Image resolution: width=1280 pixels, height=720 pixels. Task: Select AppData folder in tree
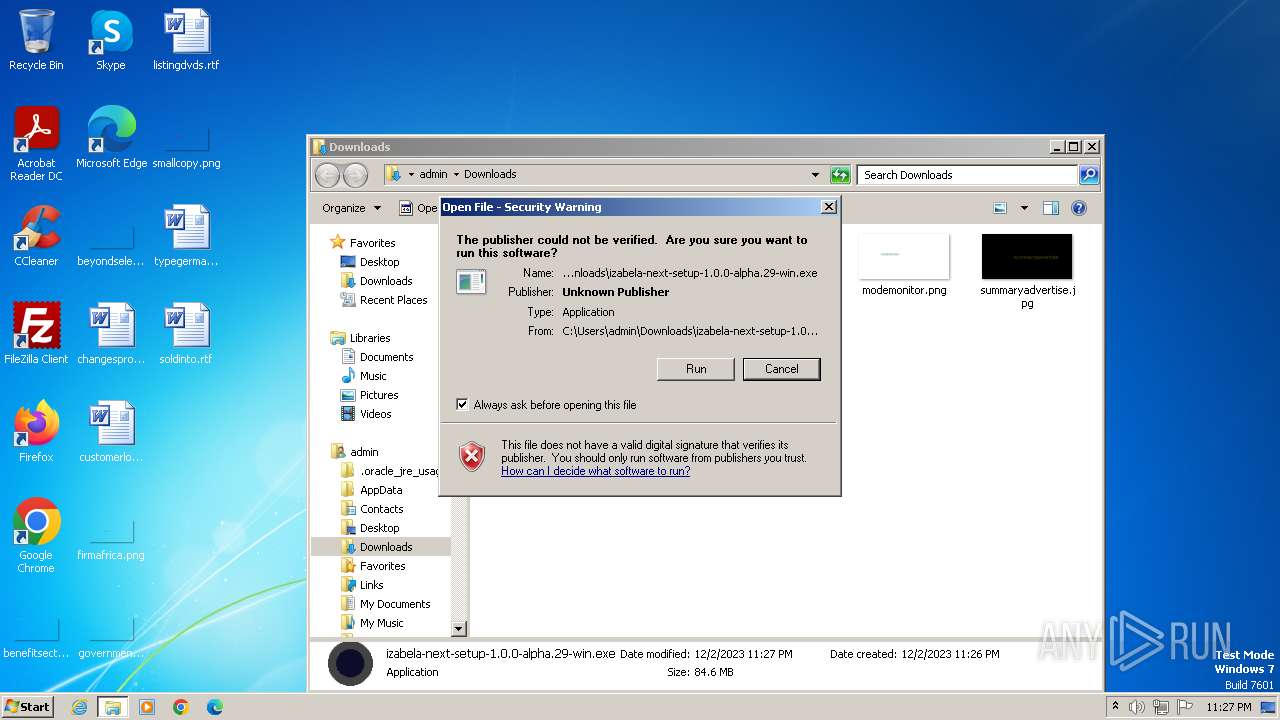pos(381,490)
